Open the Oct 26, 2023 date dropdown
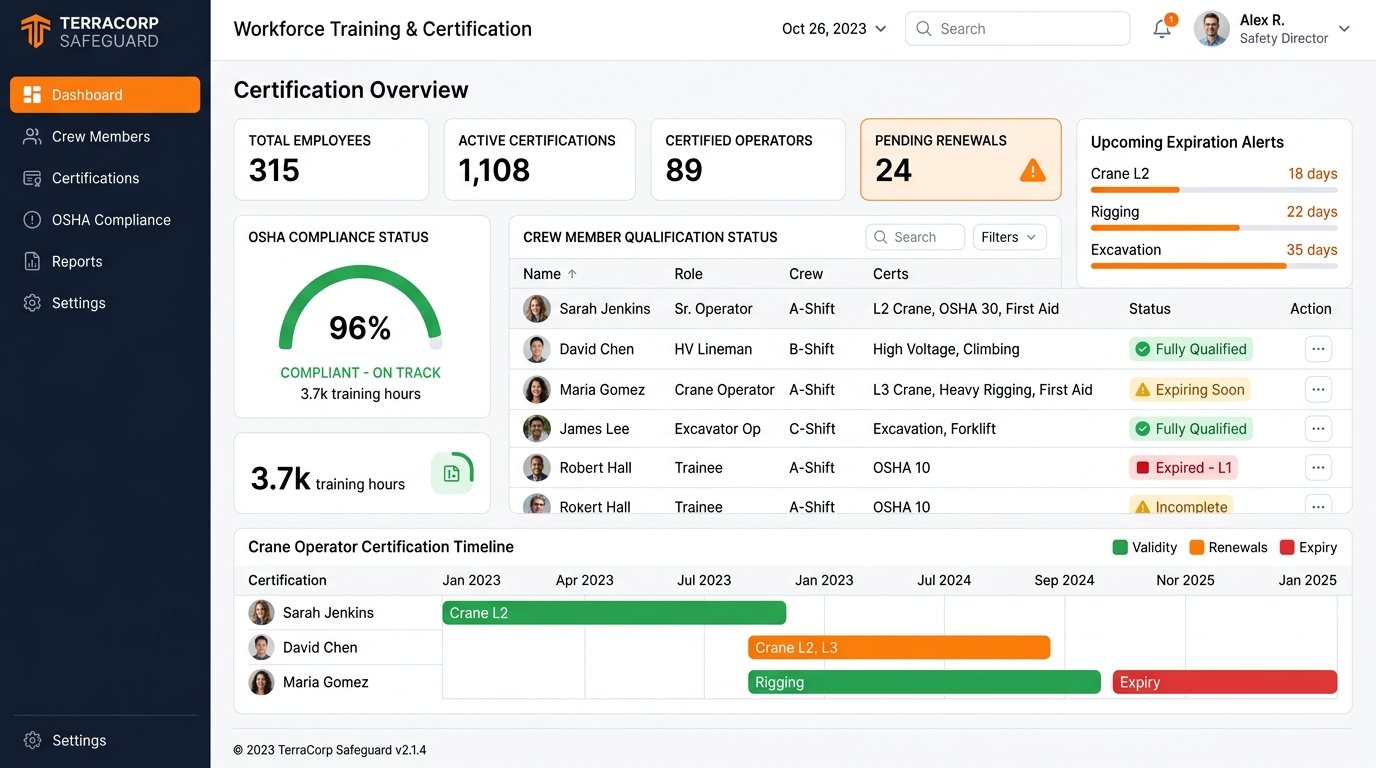Image resolution: width=1376 pixels, height=768 pixels. (x=834, y=29)
